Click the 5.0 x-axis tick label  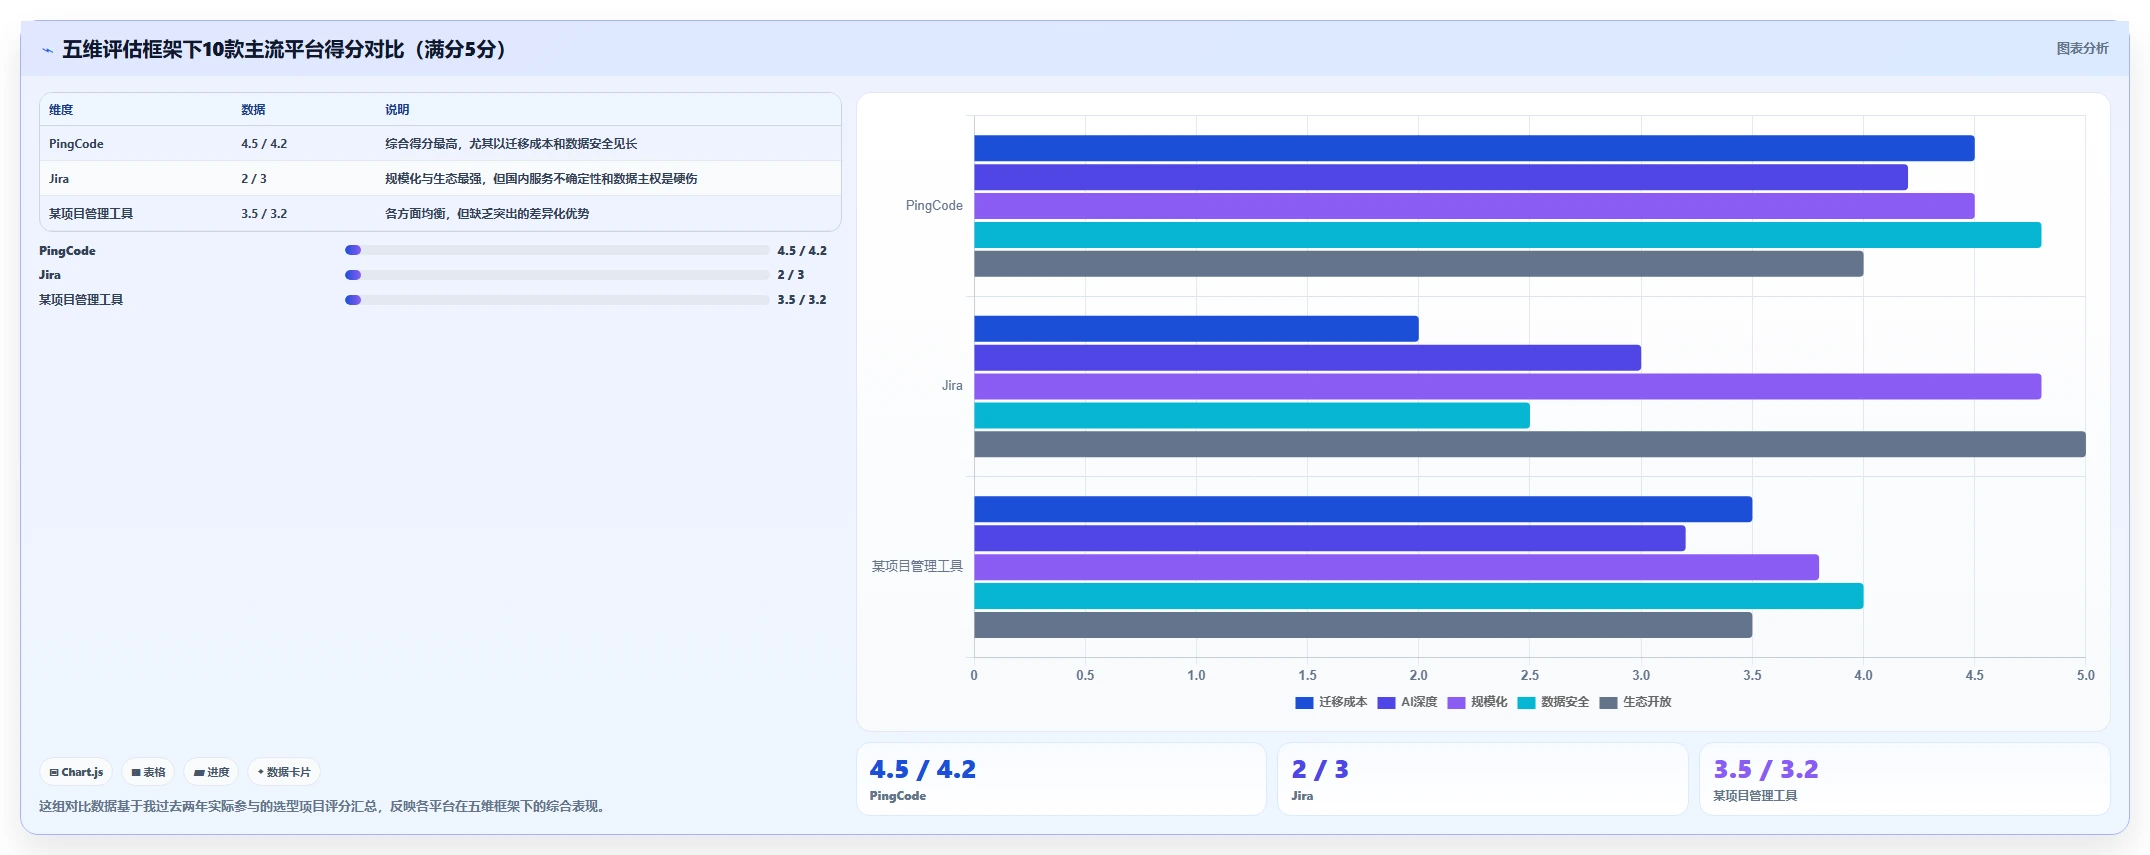2085,676
